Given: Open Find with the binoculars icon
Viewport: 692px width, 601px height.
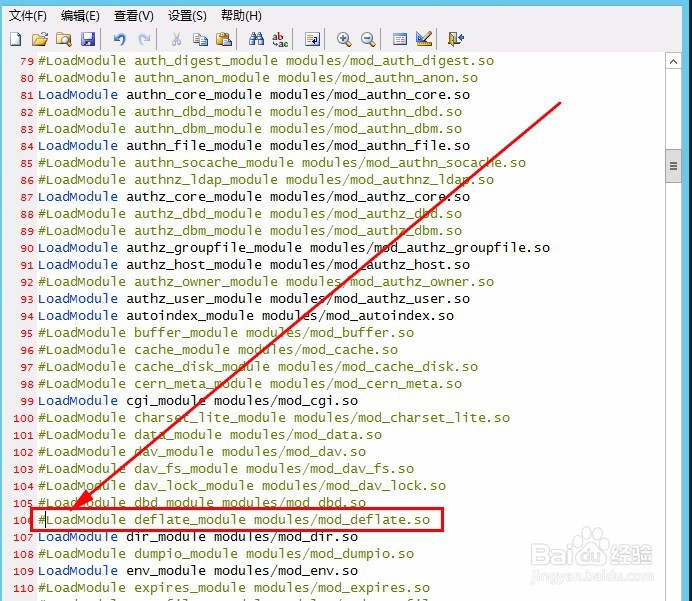Looking at the screenshot, I should click(x=256, y=39).
